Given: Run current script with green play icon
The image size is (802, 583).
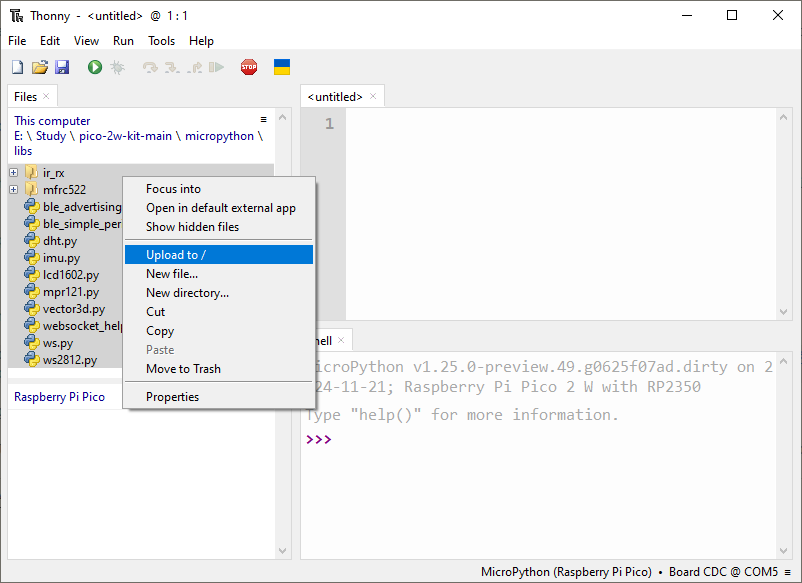Looking at the screenshot, I should 95,67.
